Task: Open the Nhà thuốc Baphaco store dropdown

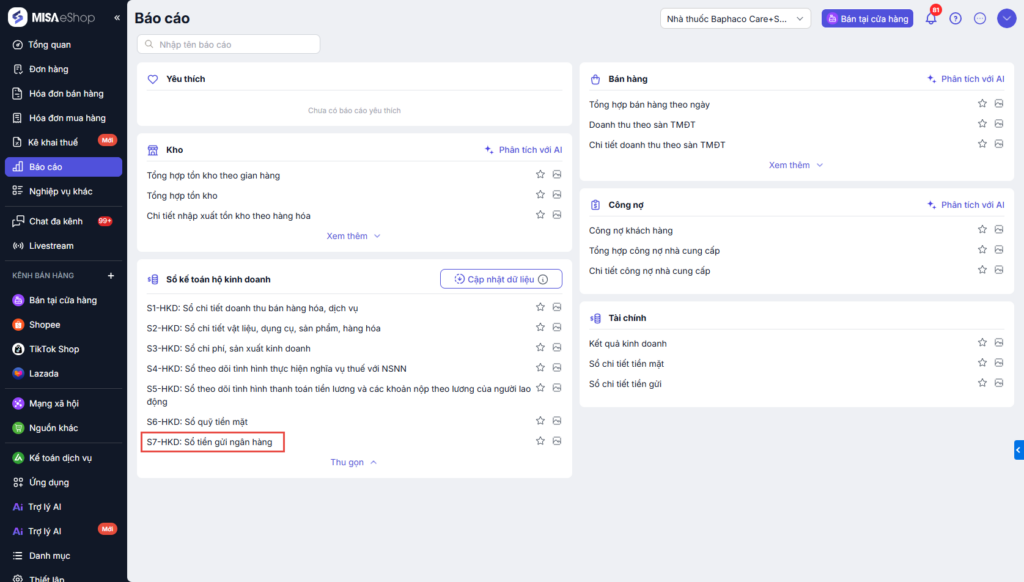Action: (x=734, y=18)
